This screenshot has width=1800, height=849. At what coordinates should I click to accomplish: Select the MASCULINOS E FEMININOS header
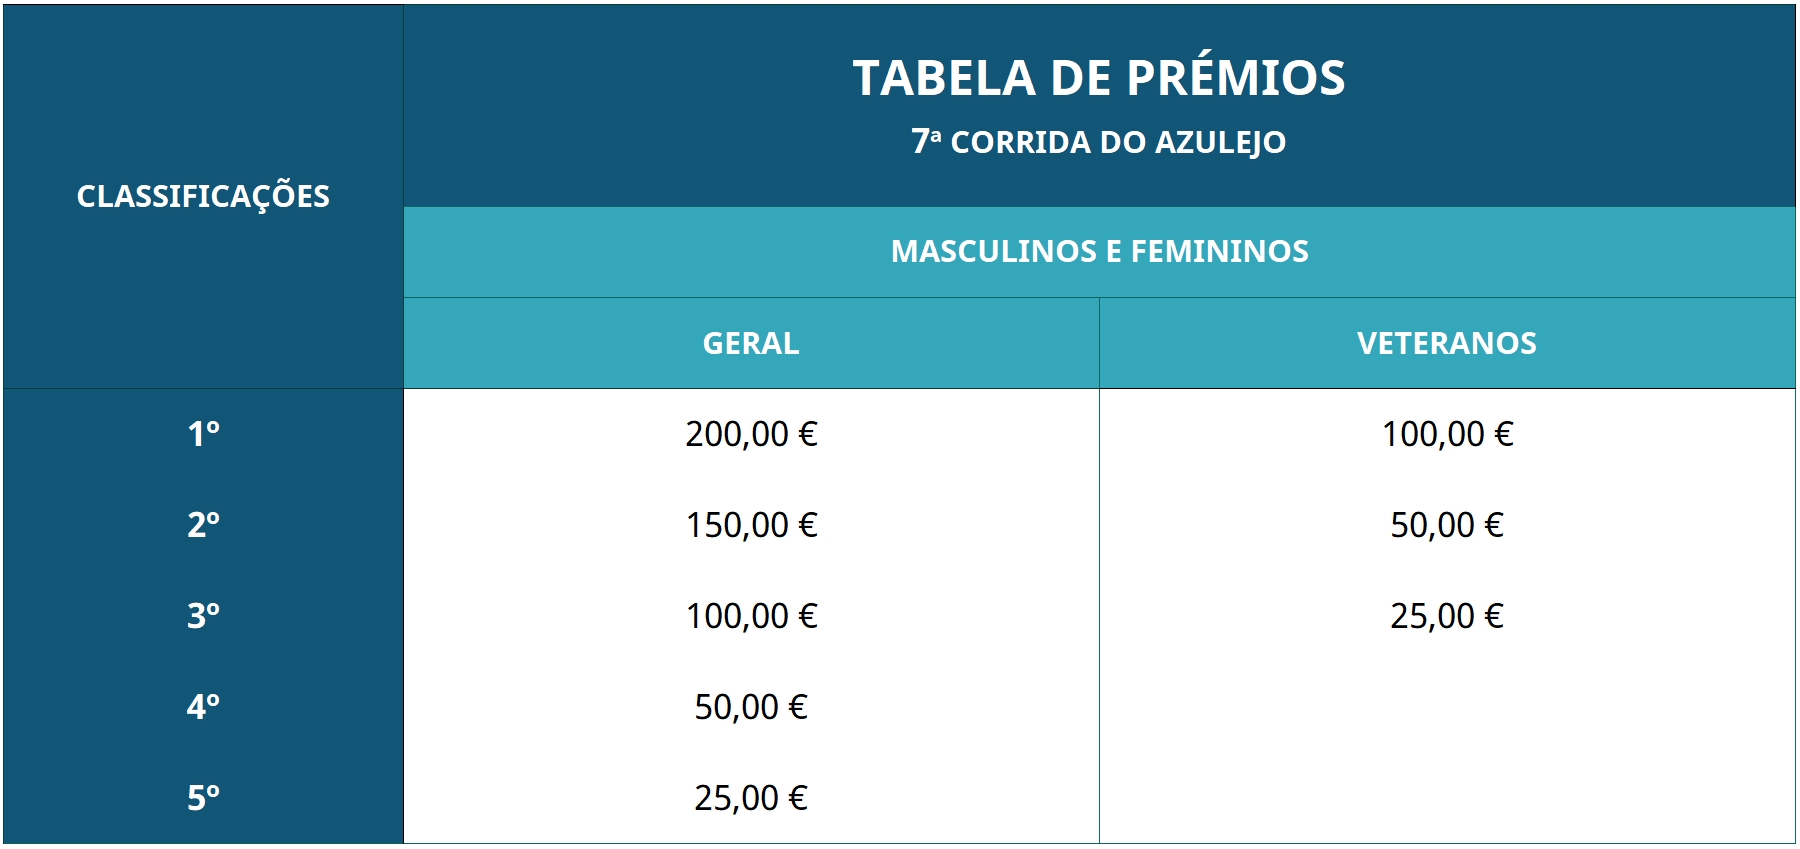(x=1099, y=252)
